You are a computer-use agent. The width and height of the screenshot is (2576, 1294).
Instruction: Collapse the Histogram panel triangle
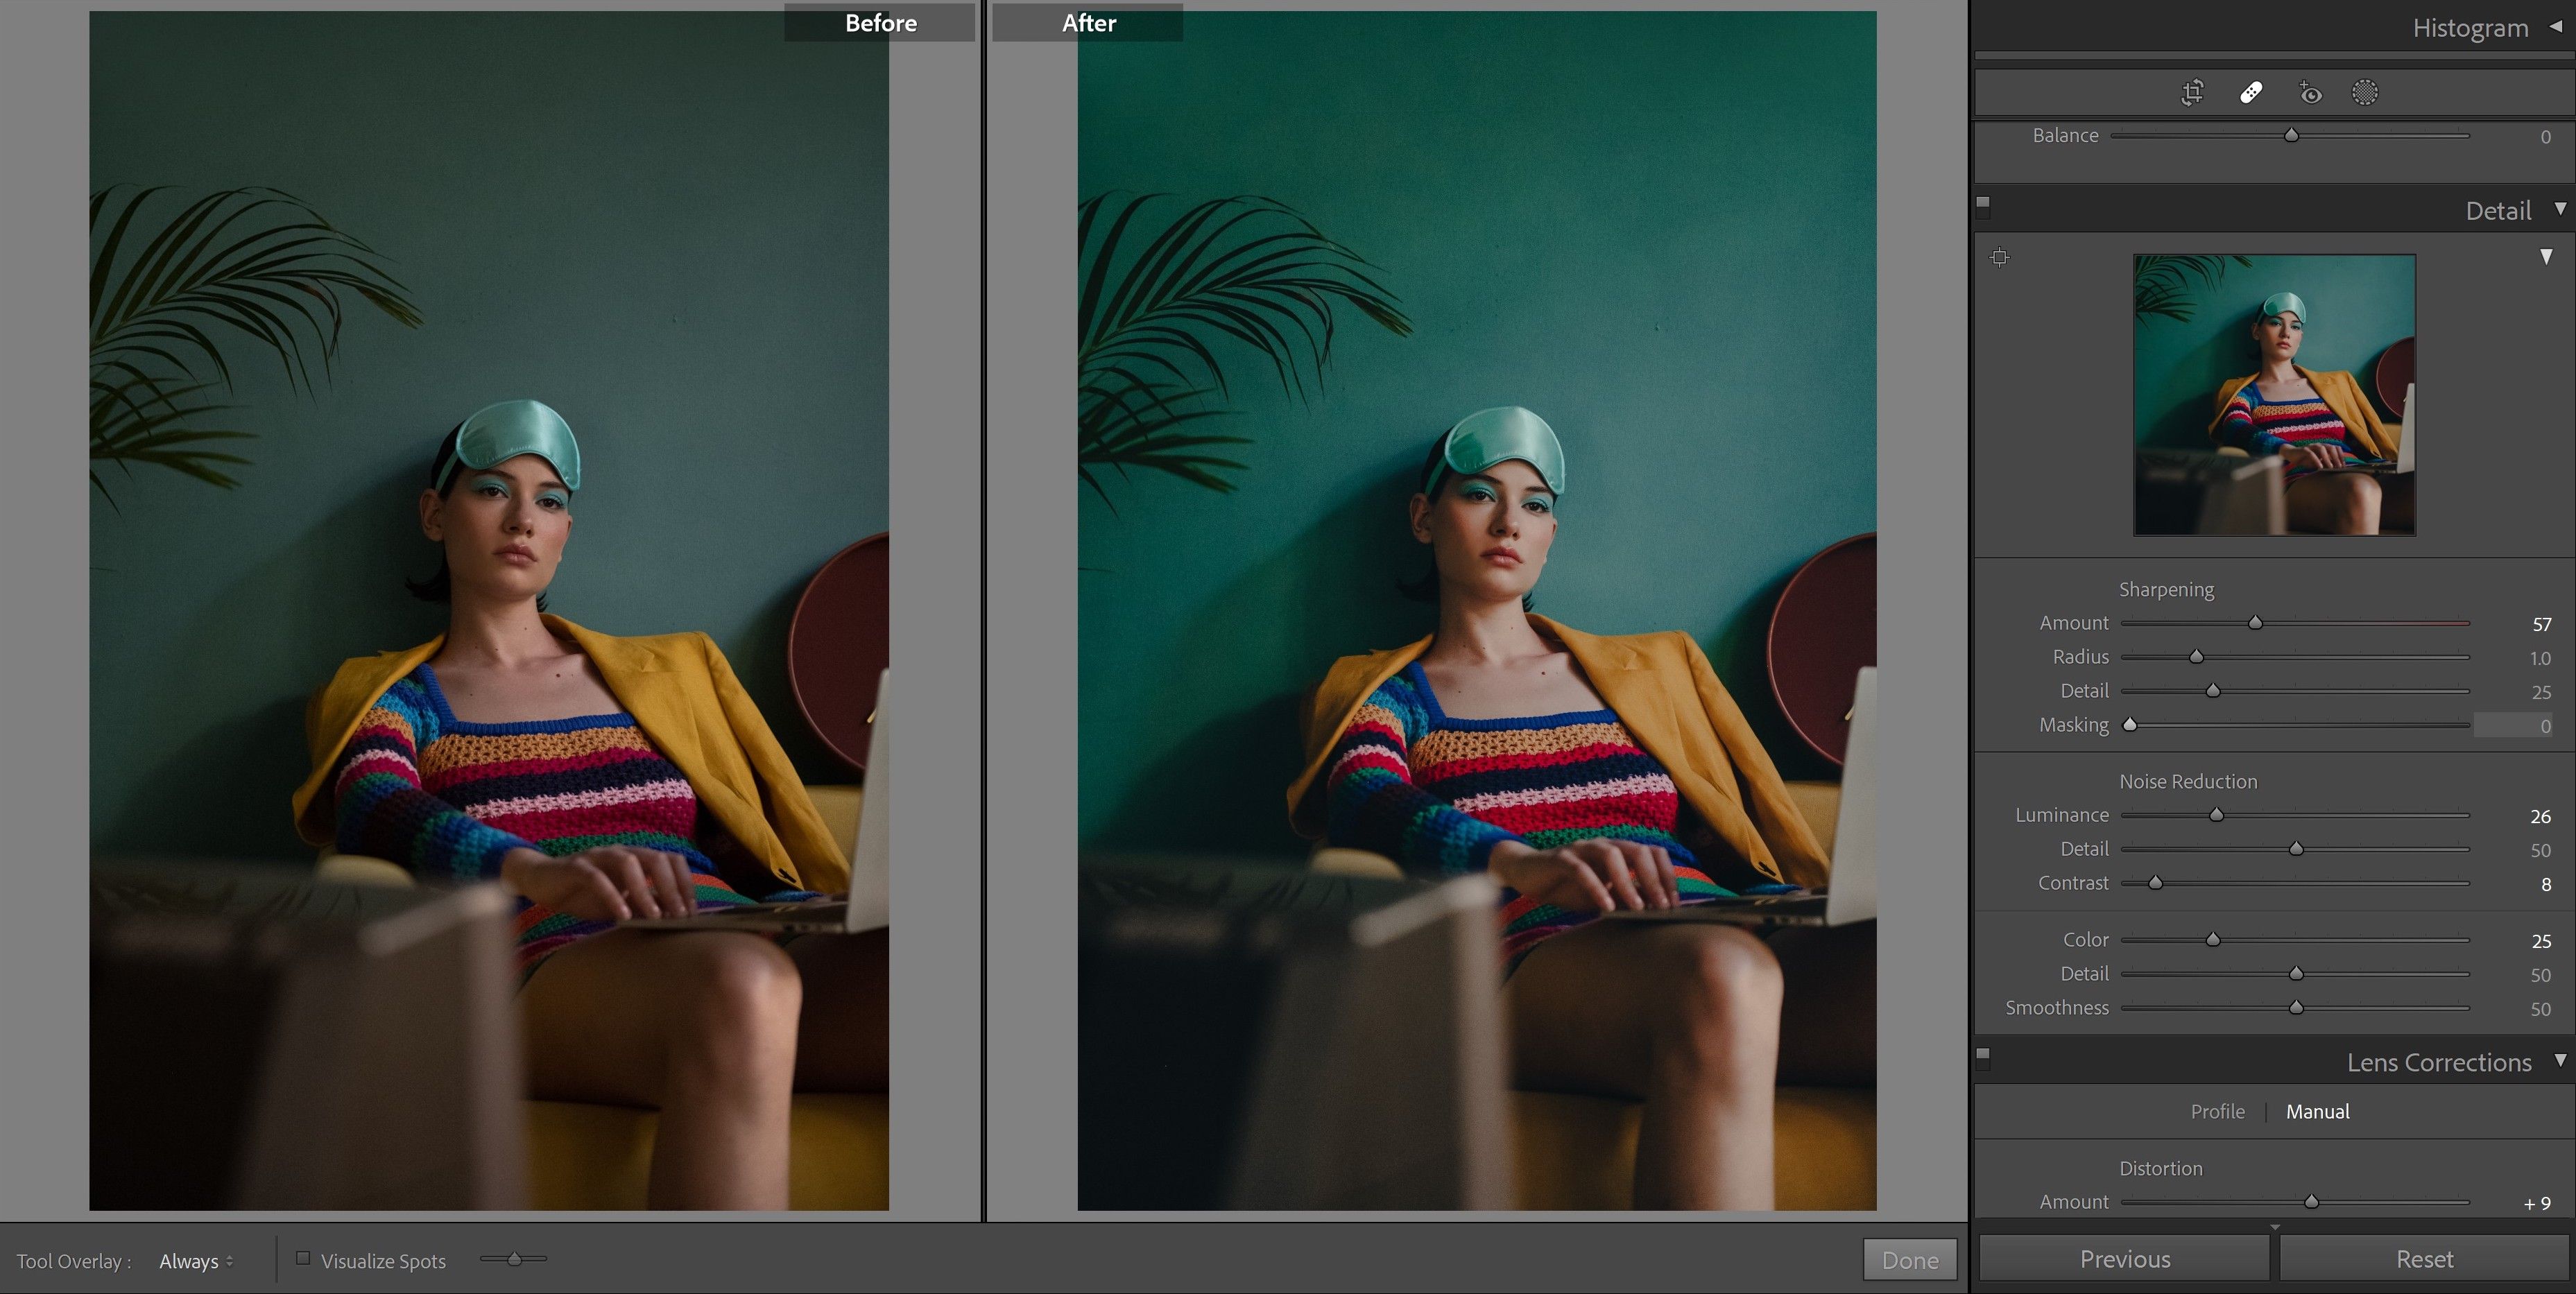pyautogui.click(x=2555, y=27)
